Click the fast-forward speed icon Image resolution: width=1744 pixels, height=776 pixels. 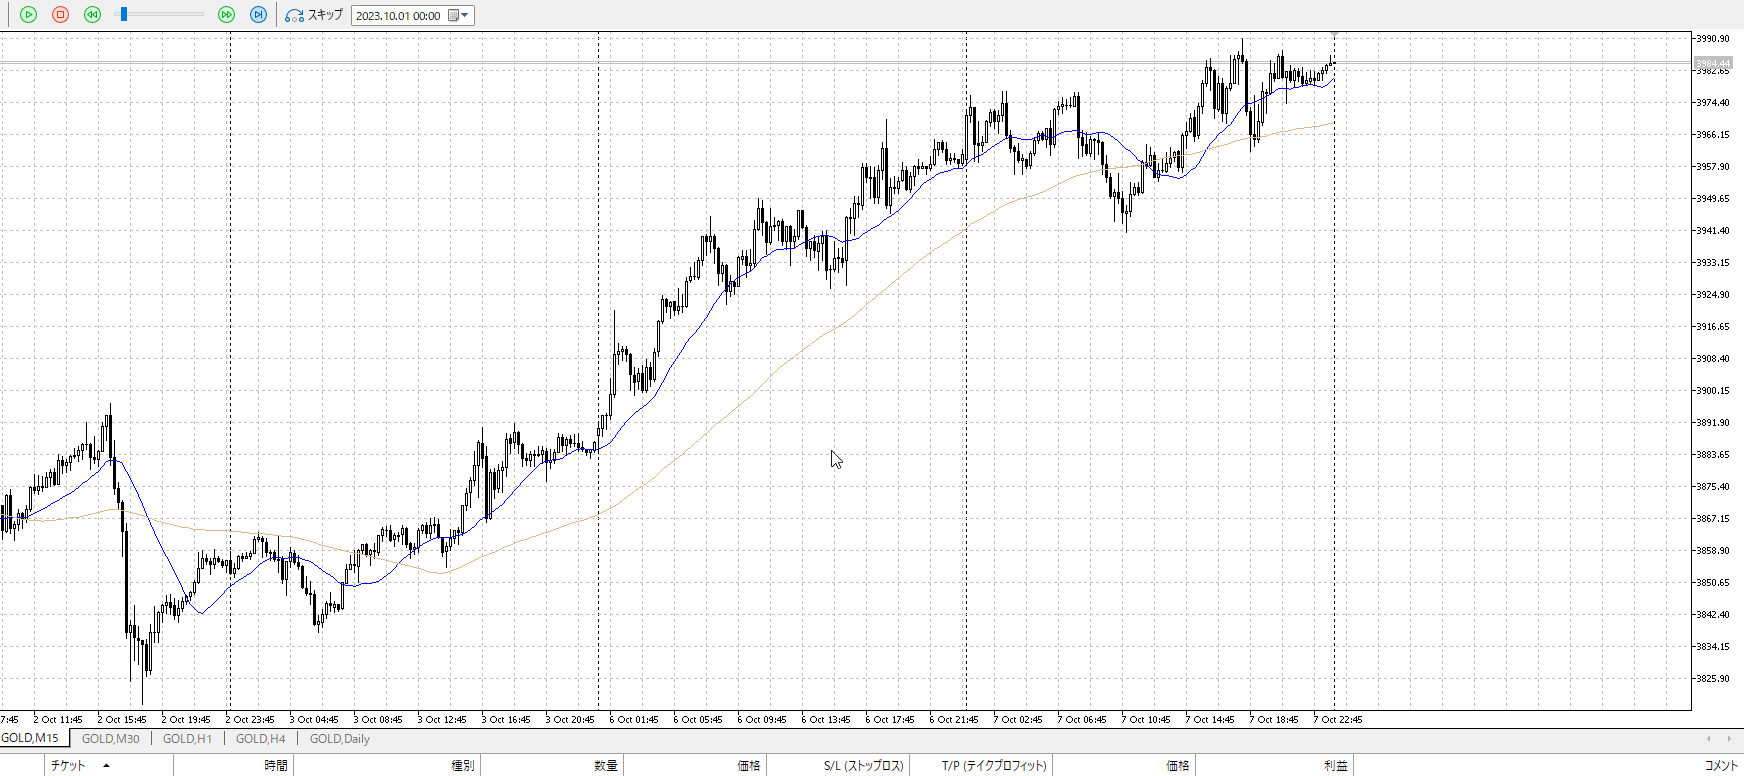[x=226, y=15]
